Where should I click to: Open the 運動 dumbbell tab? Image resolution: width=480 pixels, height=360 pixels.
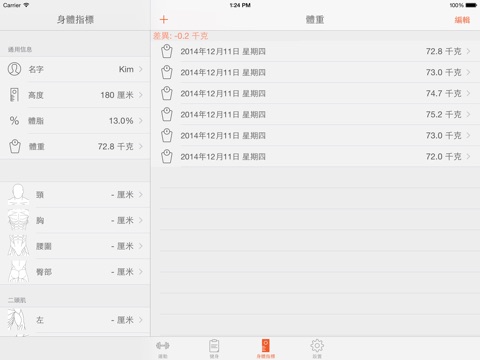pyautogui.click(x=163, y=349)
